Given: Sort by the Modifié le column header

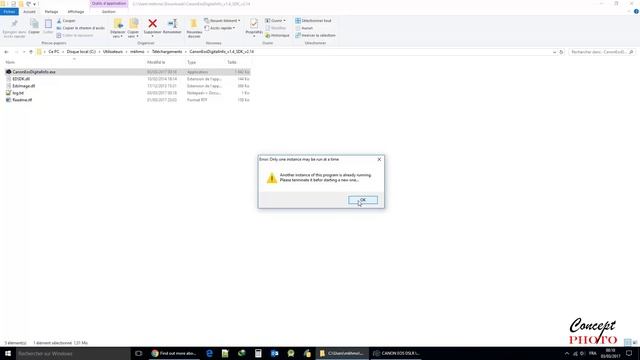Looking at the screenshot, I should (x=156, y=62).
